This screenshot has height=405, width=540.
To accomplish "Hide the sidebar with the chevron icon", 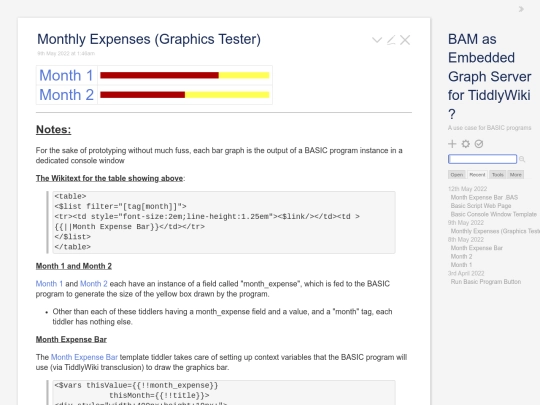I will click(521, 9).
